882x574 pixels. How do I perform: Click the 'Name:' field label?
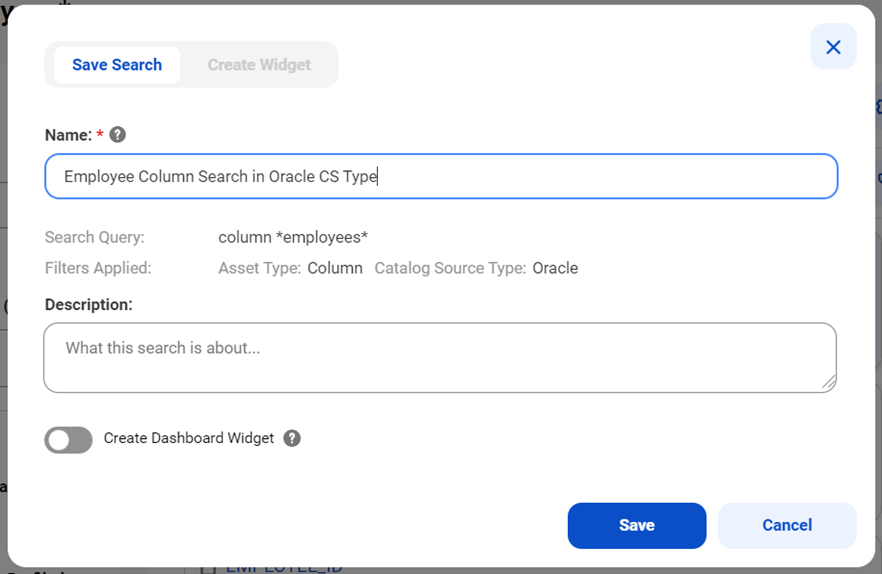click(68, 135)
